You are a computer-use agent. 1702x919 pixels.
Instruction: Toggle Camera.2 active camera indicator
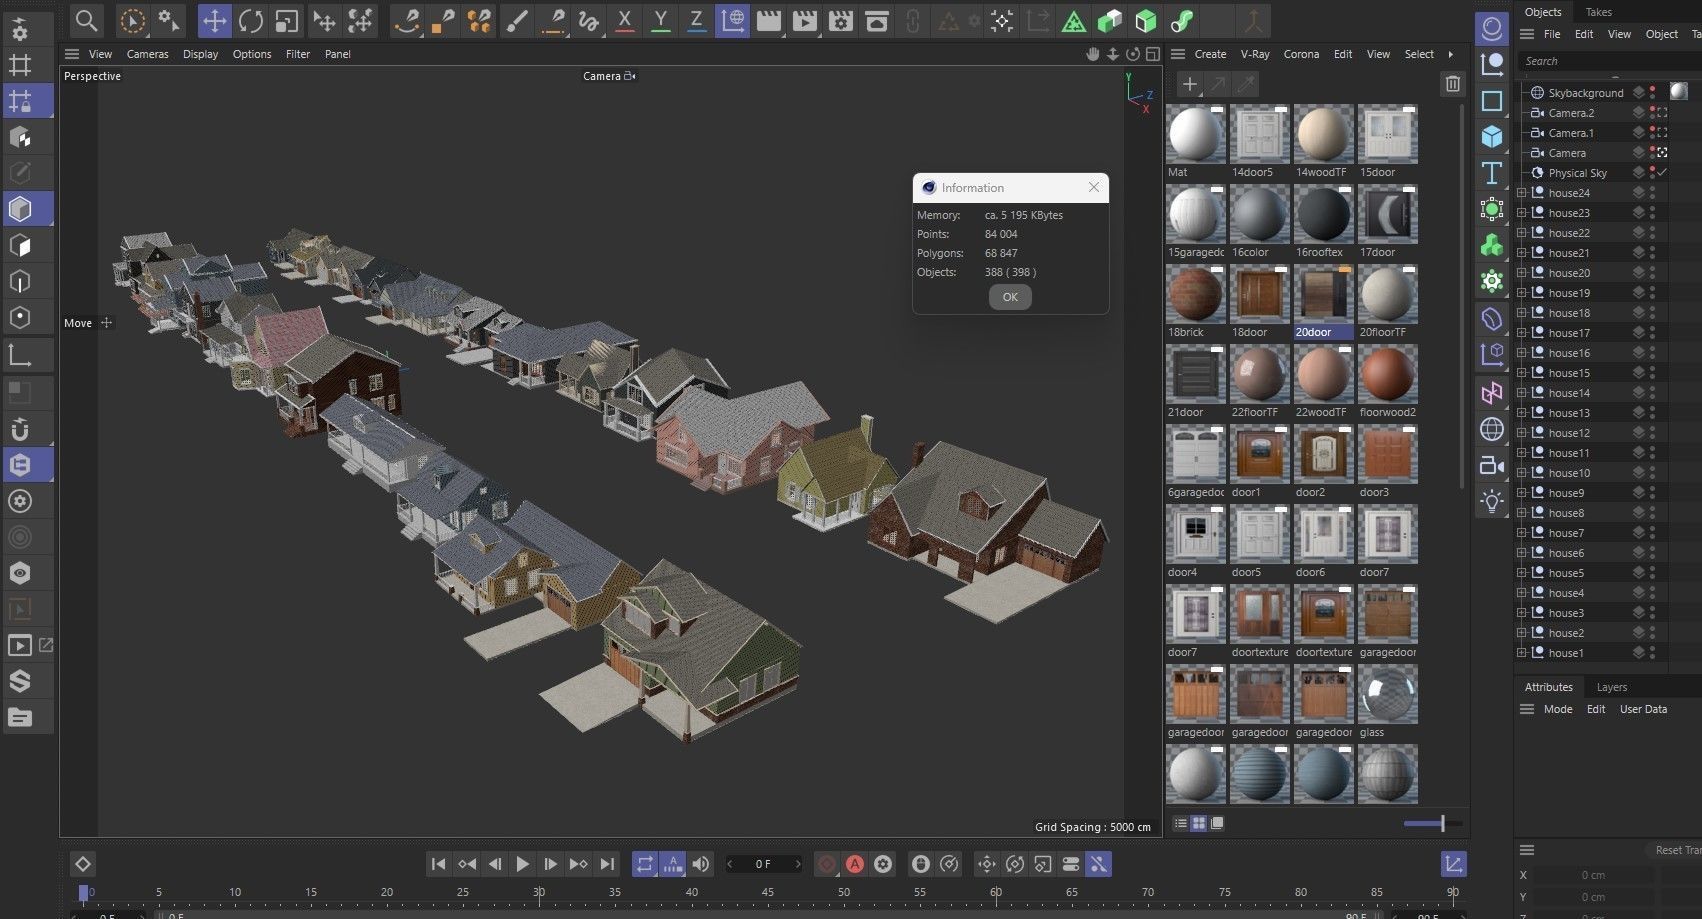(1662, 113)
